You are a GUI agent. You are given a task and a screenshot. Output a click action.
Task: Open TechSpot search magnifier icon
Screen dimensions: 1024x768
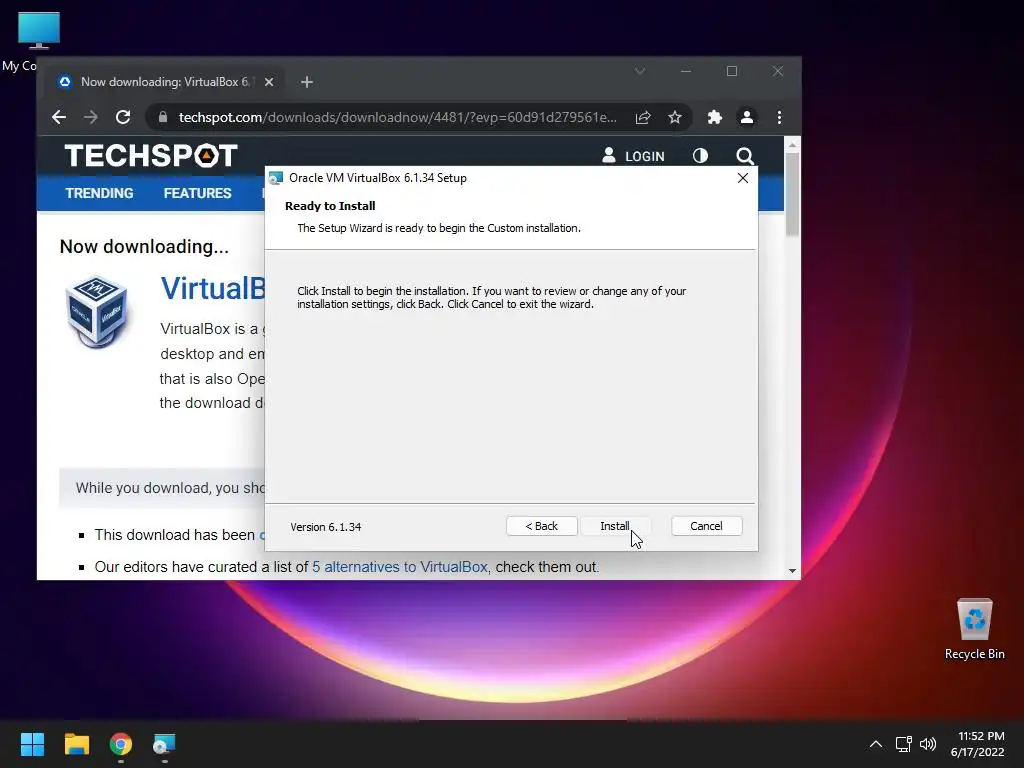(x=745, y=156)
